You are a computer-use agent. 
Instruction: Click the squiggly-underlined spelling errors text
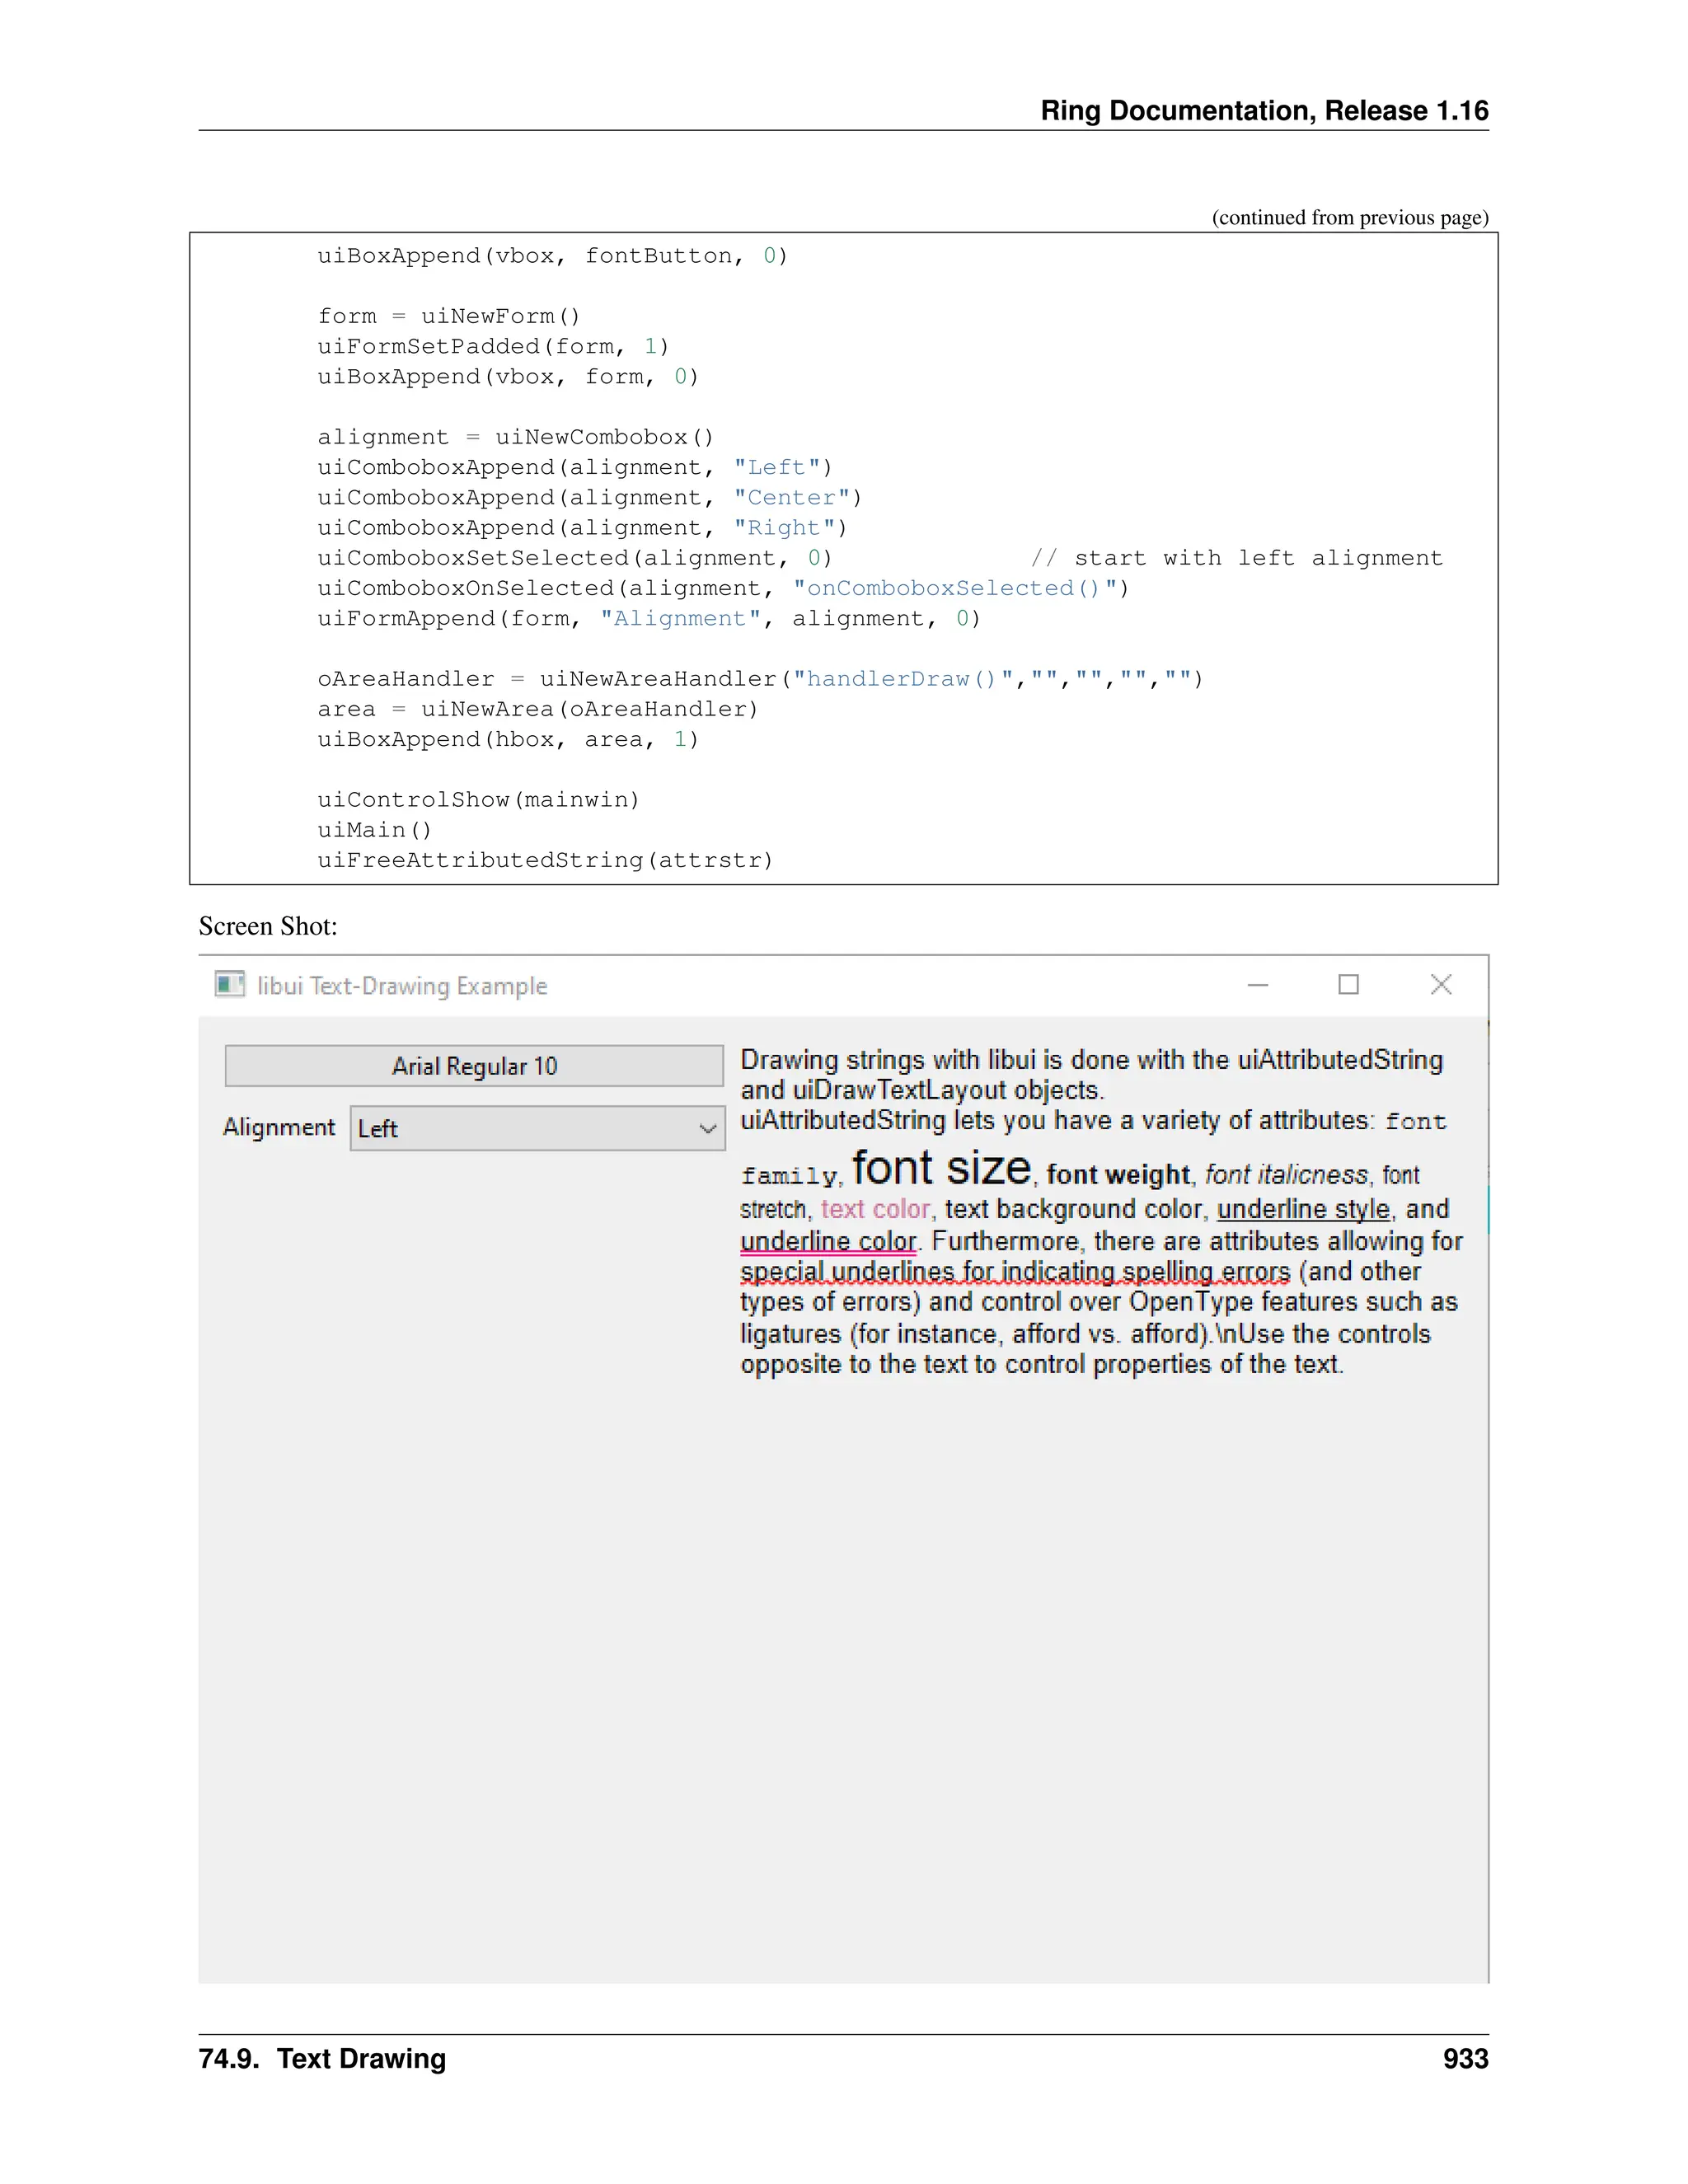pos(1015,1272)
